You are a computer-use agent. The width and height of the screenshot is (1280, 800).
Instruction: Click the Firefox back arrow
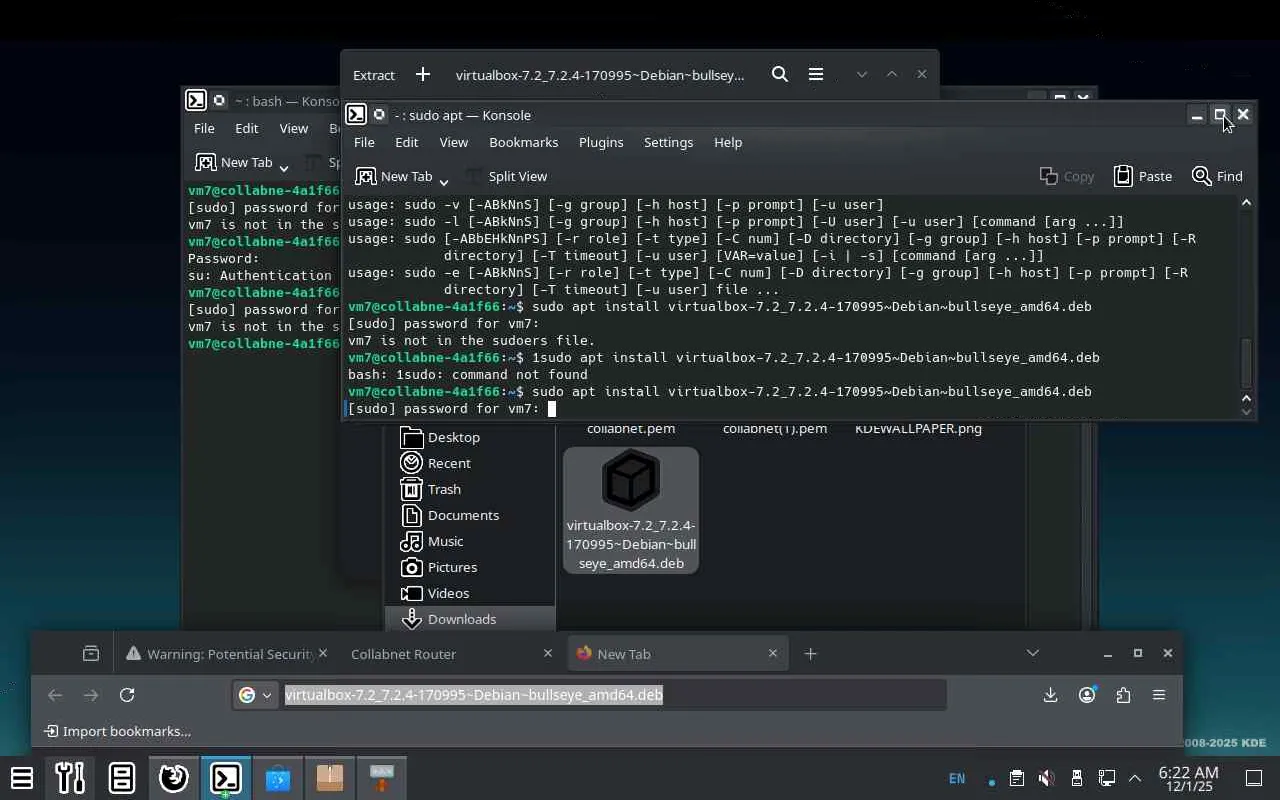55,695
